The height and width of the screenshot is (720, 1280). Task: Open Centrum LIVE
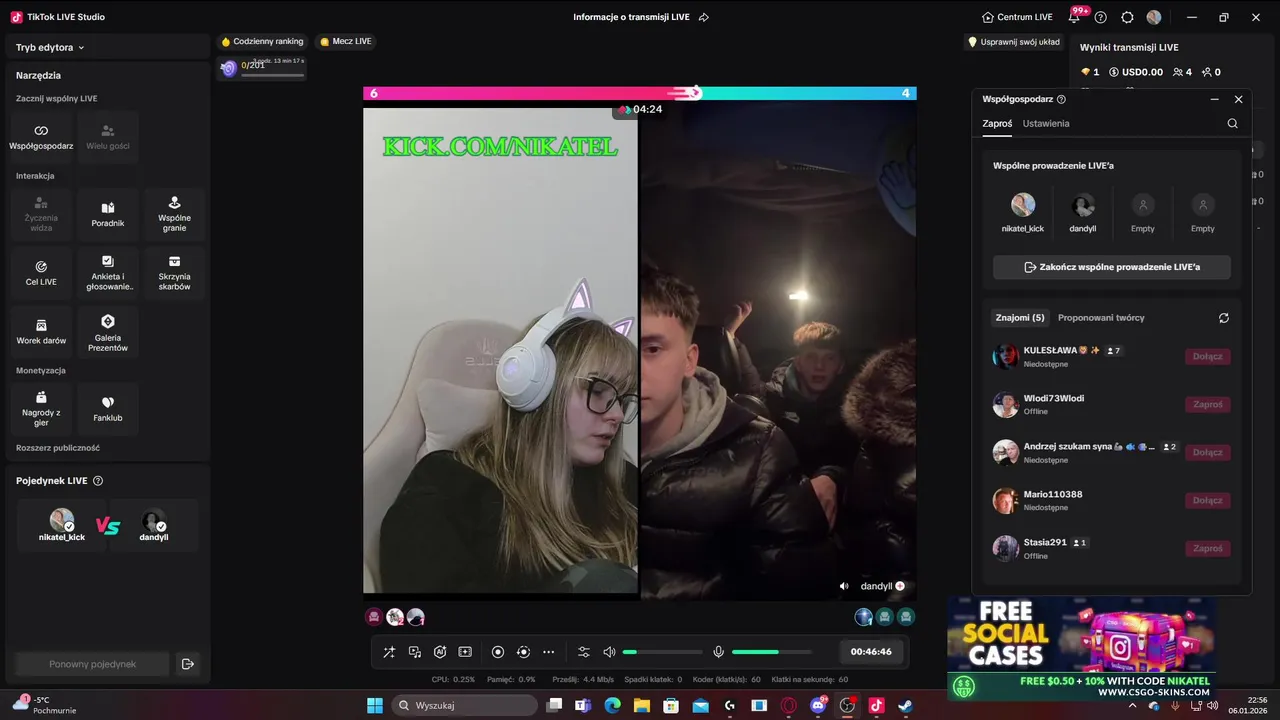pos(1017,17)
